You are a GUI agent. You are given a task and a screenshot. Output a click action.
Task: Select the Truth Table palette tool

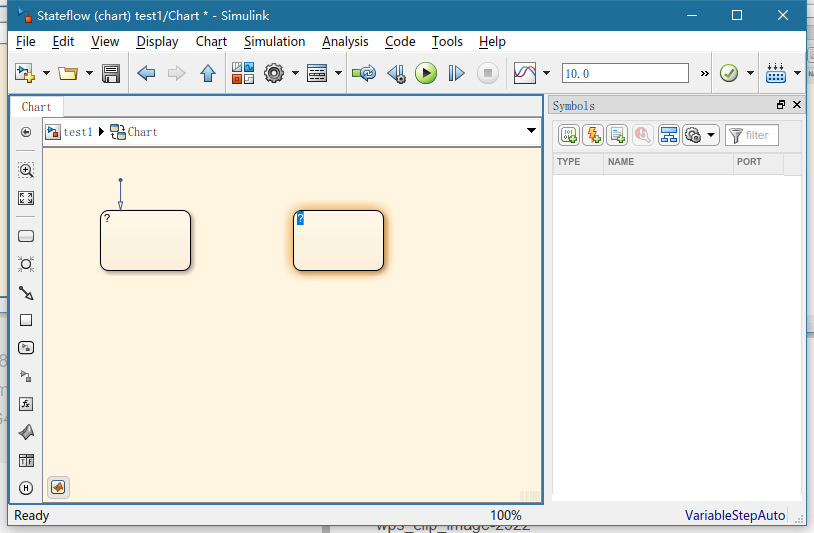26,460
